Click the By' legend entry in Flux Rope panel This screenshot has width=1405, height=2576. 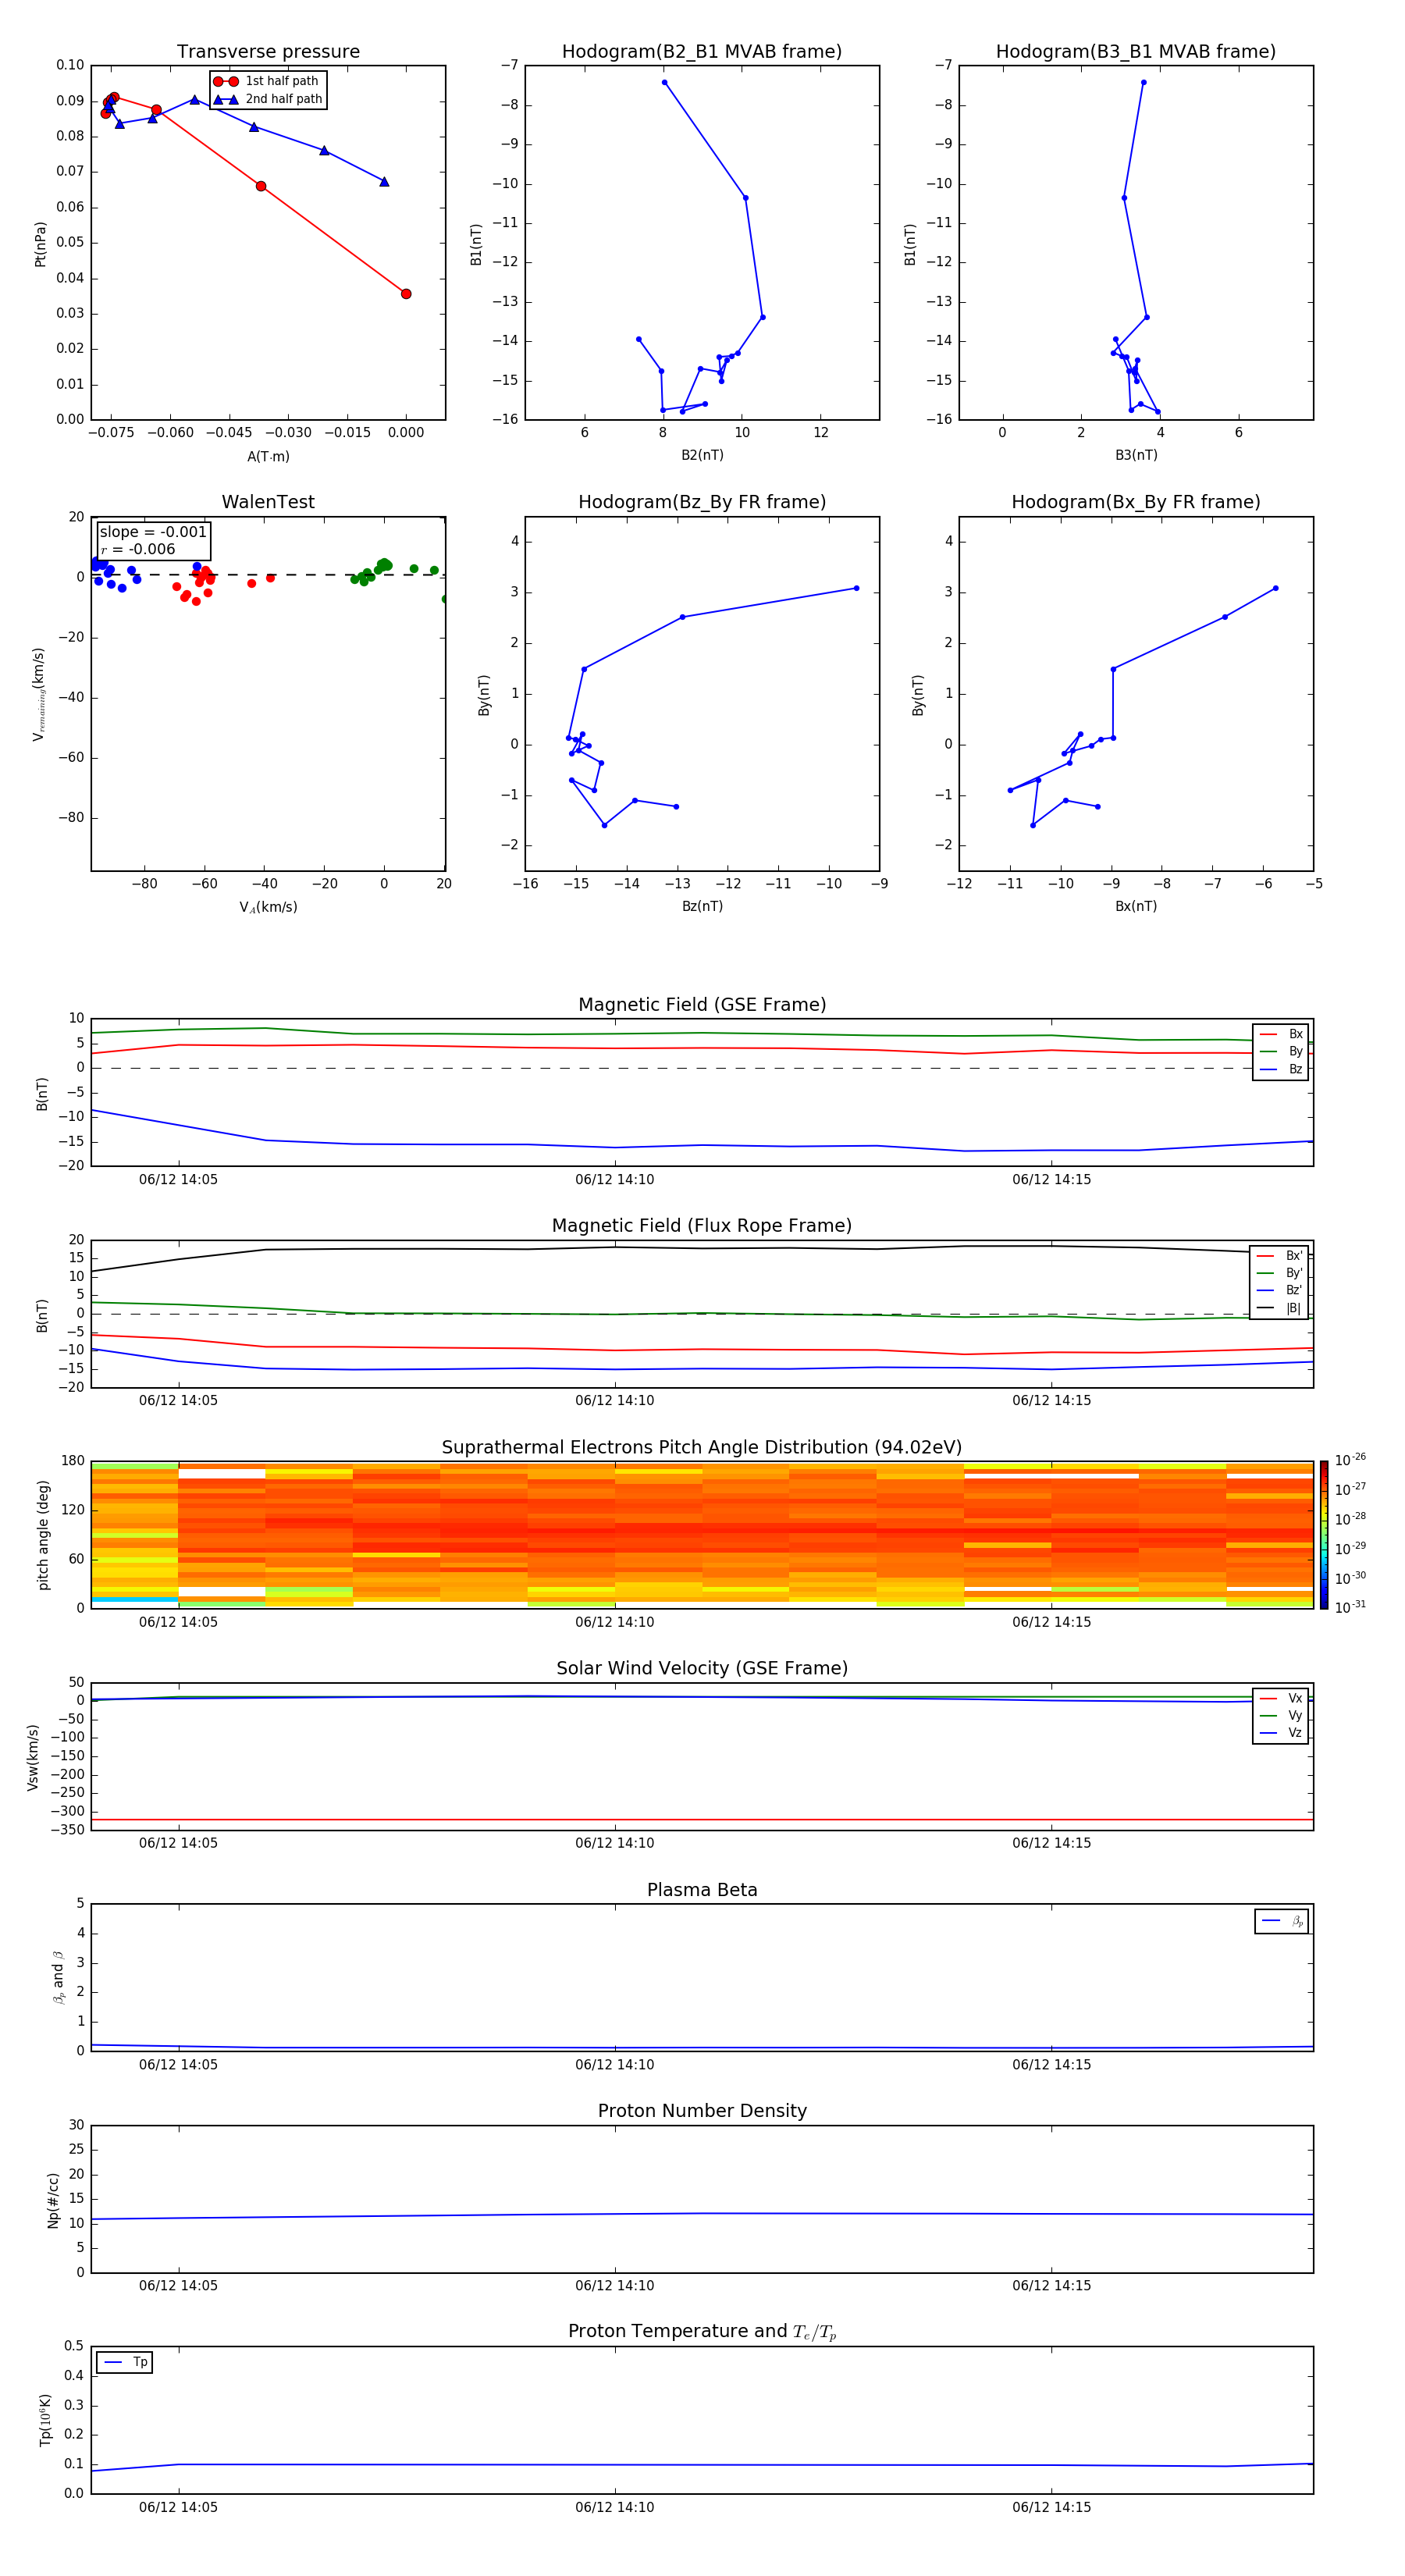1279,1273
